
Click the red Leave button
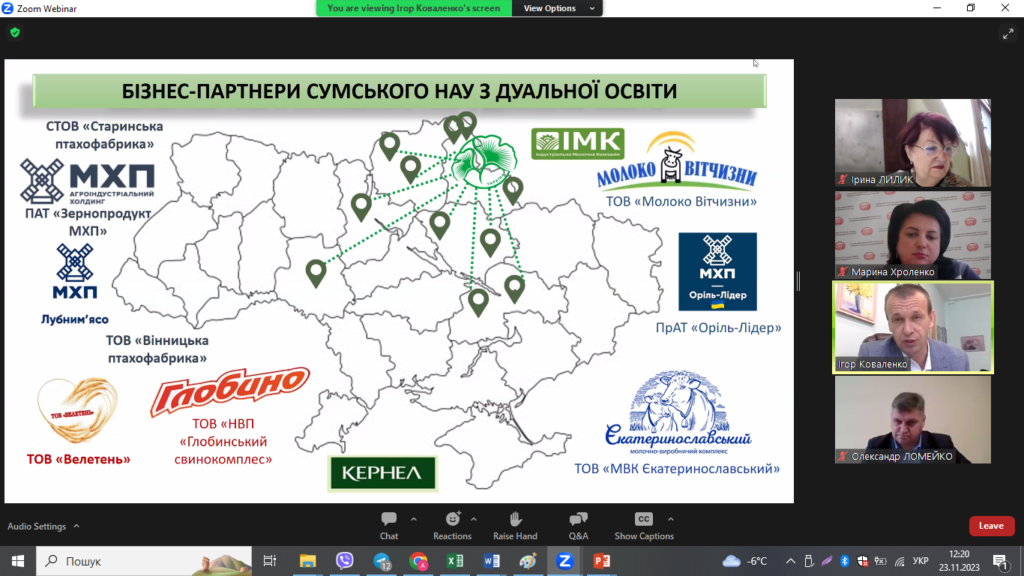[x=991, y=526]
